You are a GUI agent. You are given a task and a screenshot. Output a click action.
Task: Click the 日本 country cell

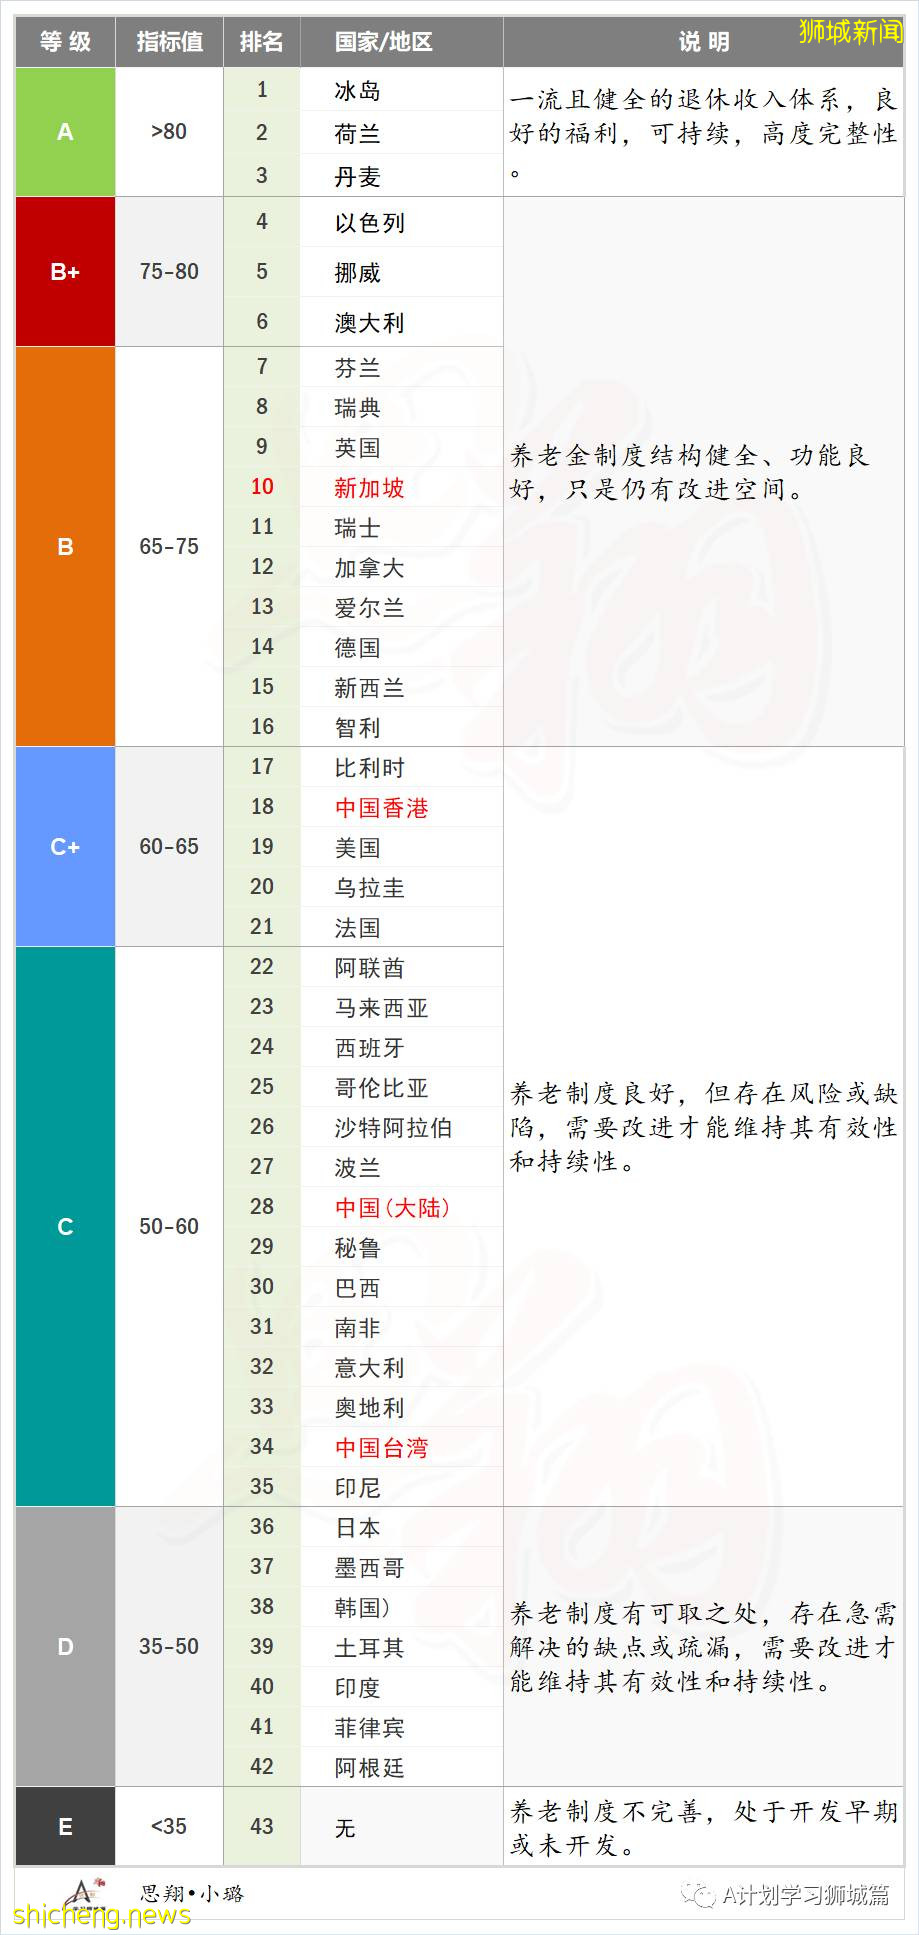(x=401, y=1527)
